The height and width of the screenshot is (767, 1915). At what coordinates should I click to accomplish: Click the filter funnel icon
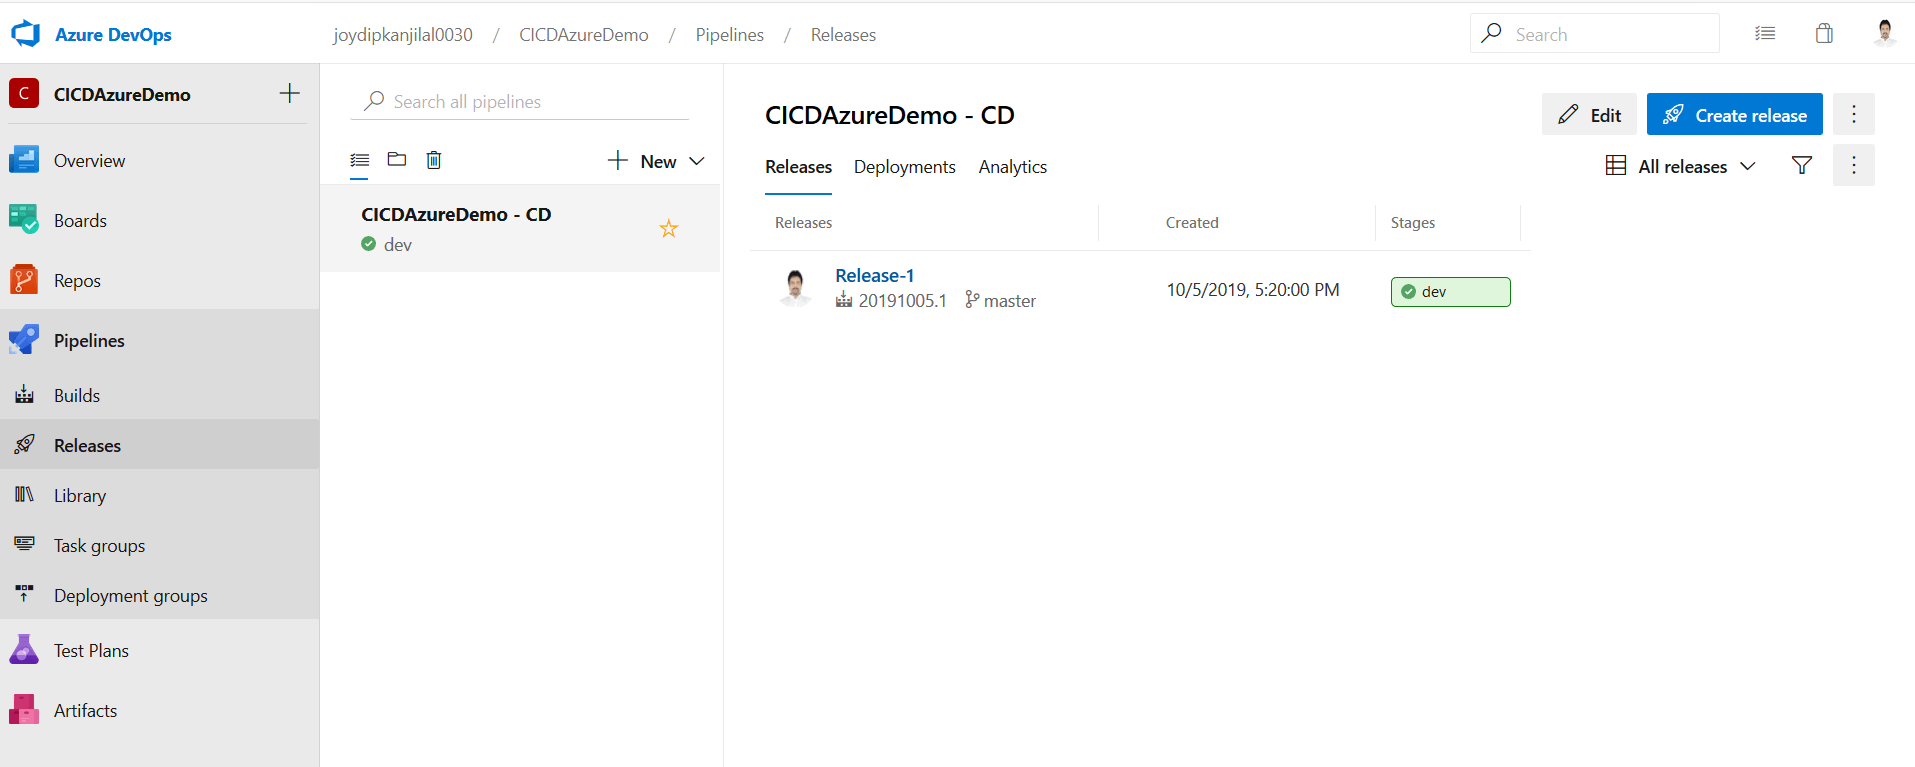1802,165
